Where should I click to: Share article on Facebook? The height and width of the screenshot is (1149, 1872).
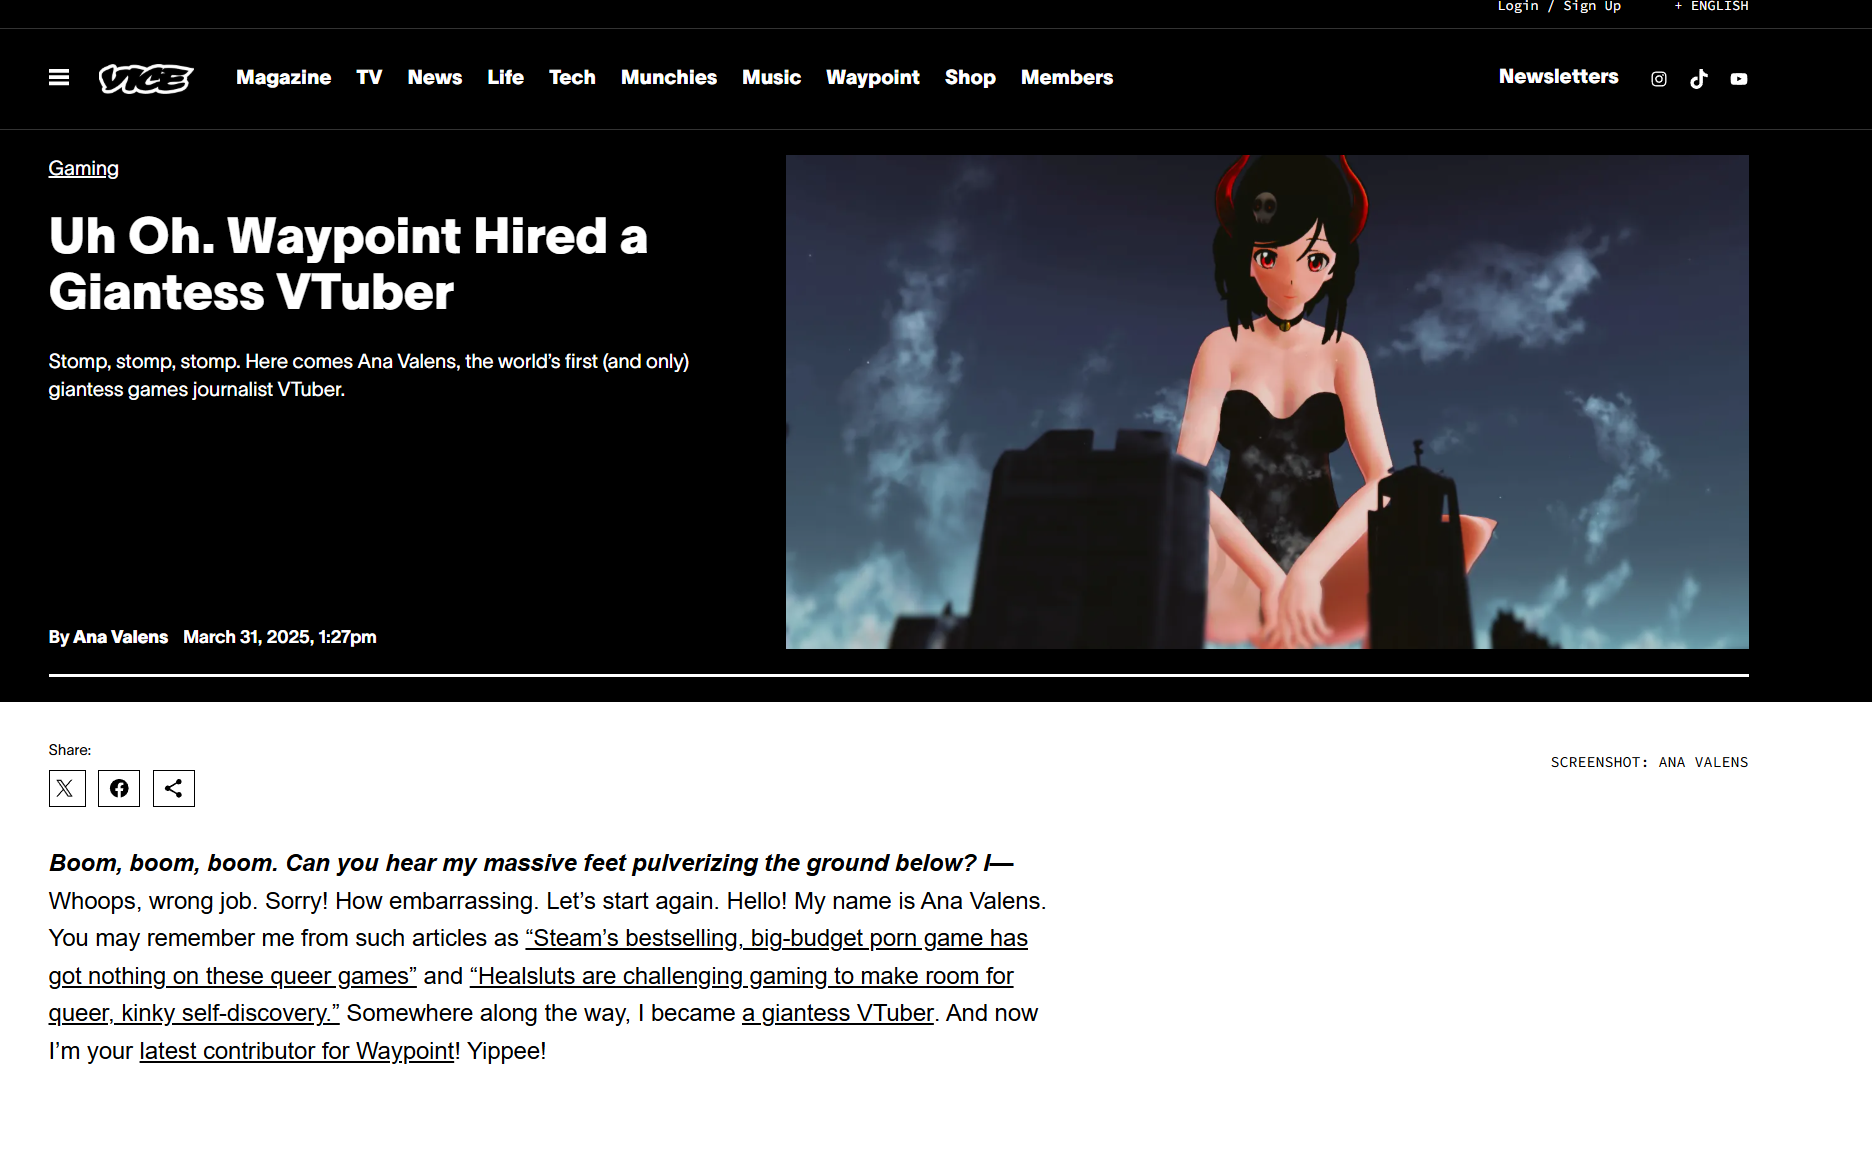[x=119, y=788]
